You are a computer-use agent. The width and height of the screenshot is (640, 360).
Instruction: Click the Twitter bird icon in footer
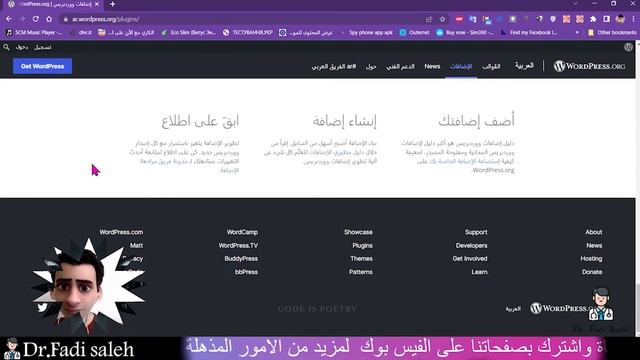pos(42,307)
